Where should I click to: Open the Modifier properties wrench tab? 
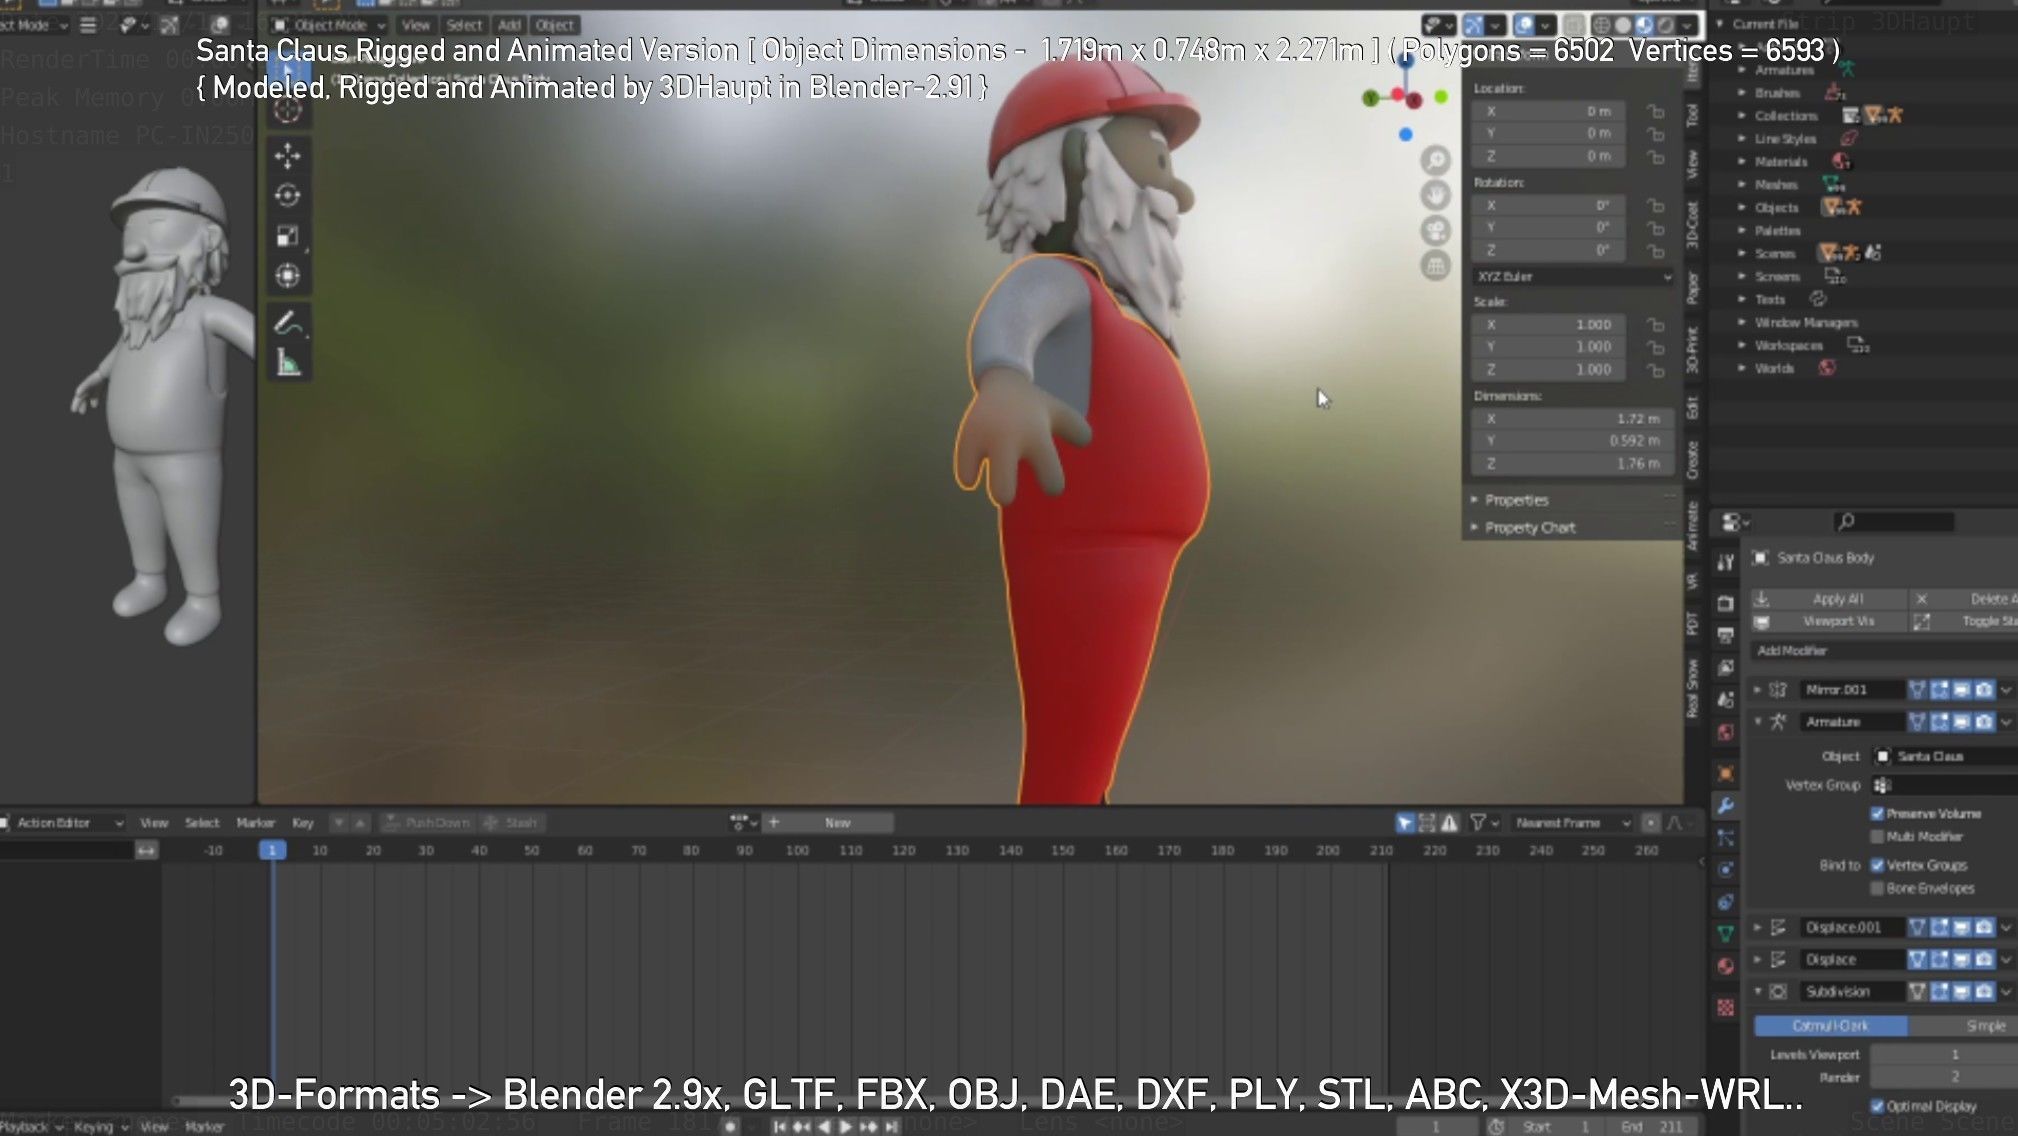[x=1726, y=805]
